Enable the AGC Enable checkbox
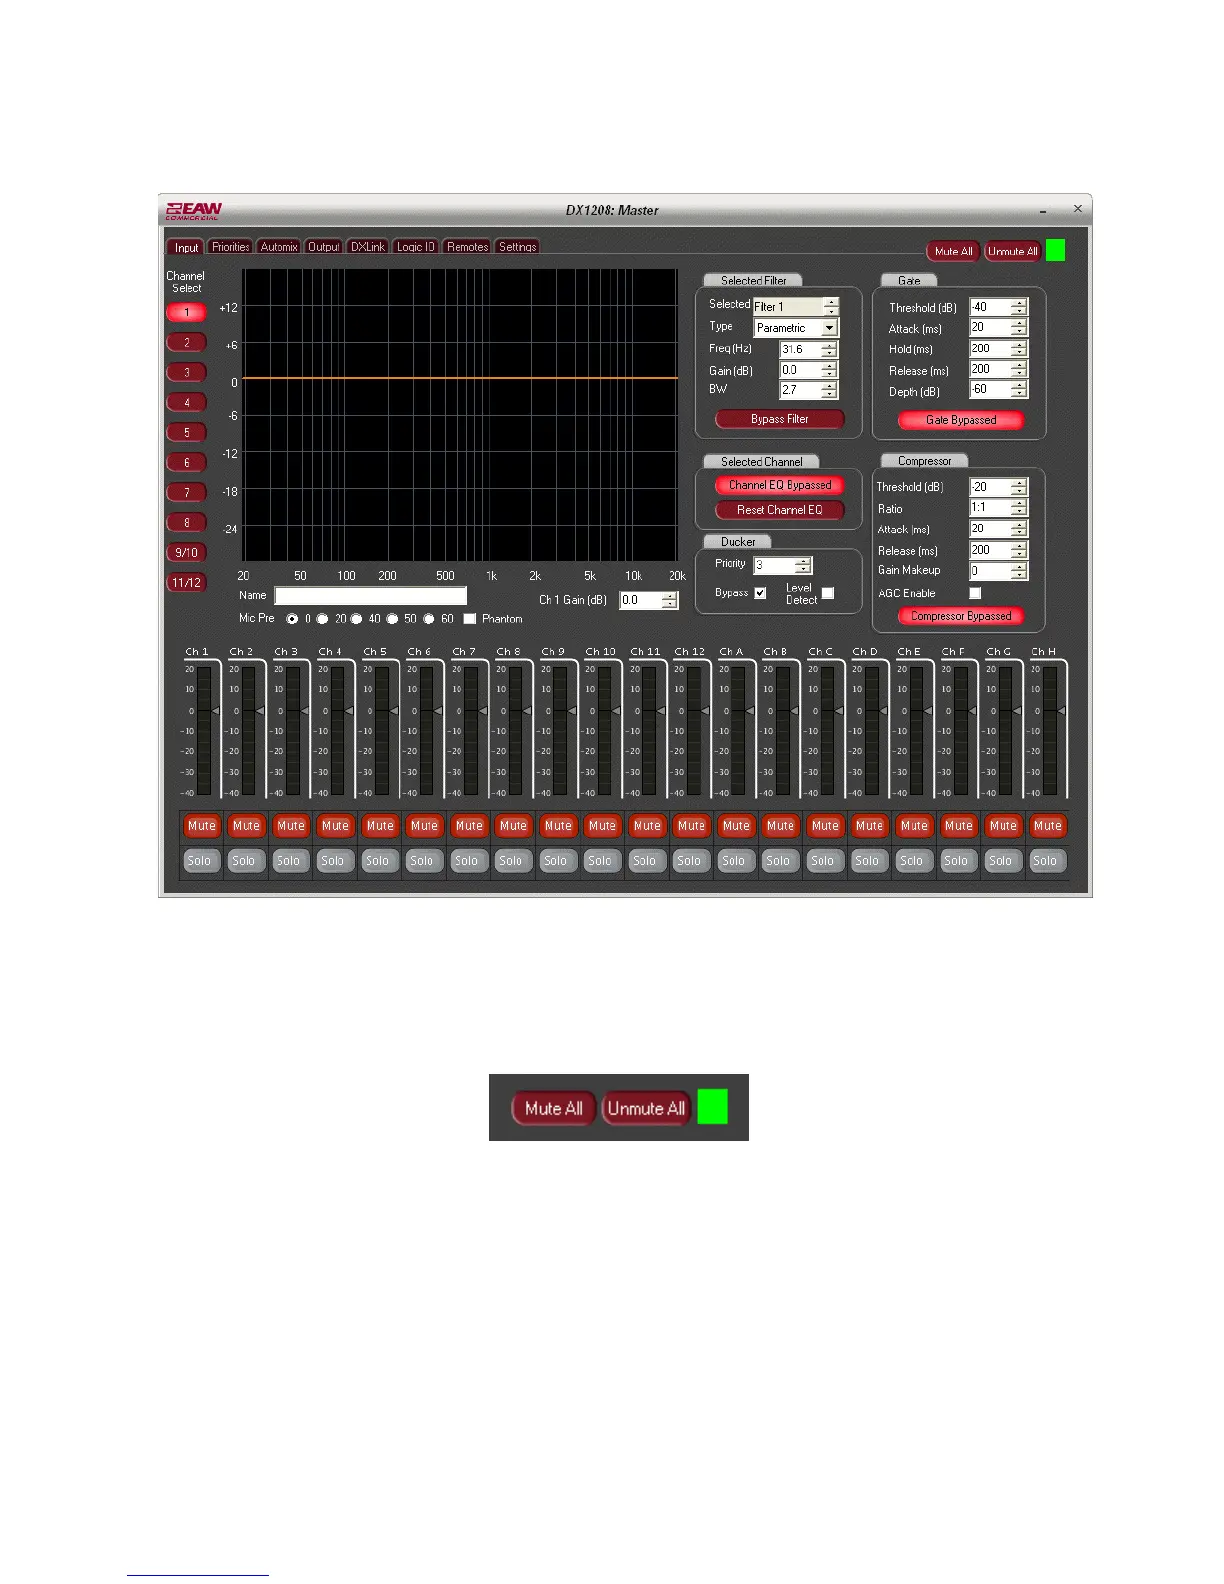This screenshot has height=1584, width=1224. [x=975, y=593]
